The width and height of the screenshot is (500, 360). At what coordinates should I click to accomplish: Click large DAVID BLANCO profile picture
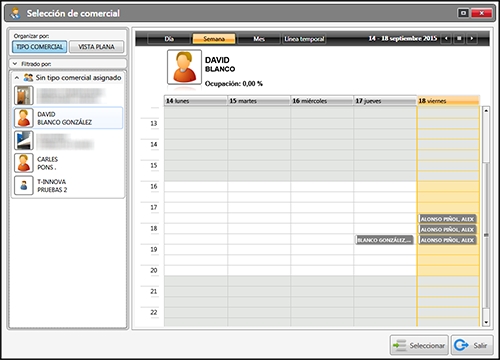[184, 67]
